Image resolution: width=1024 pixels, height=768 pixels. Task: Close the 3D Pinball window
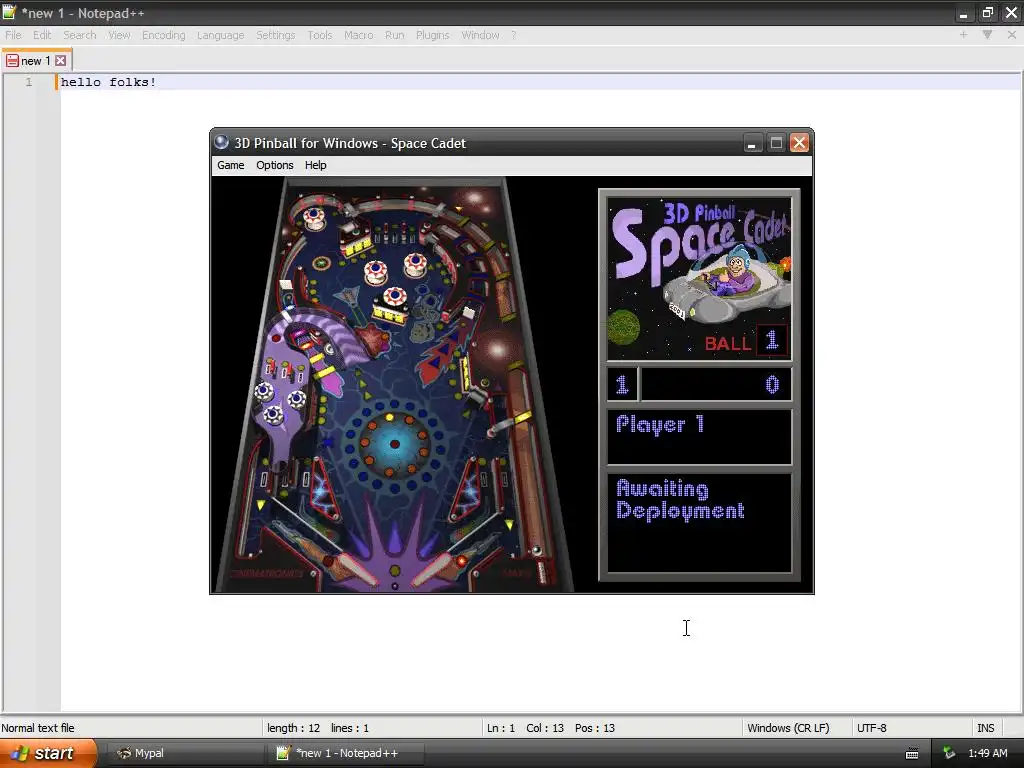pyautogui.click(x=799, y=142)
